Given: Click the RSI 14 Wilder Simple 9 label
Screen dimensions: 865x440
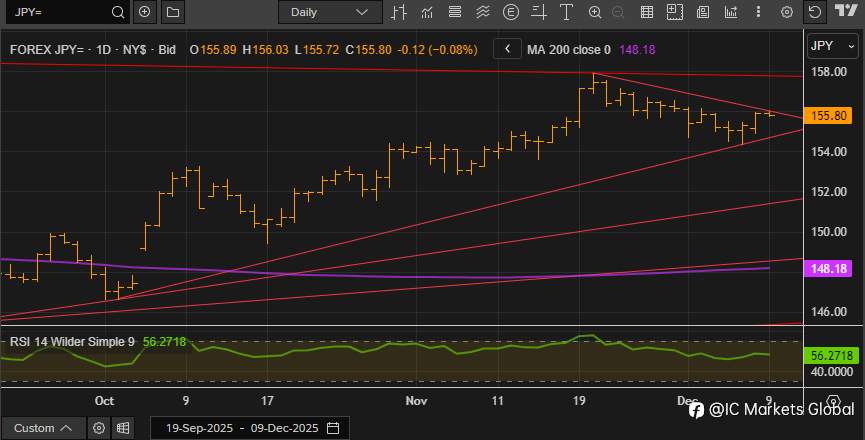Looking at the screenshot, I should pyautogui.click(x=72, y=342).
